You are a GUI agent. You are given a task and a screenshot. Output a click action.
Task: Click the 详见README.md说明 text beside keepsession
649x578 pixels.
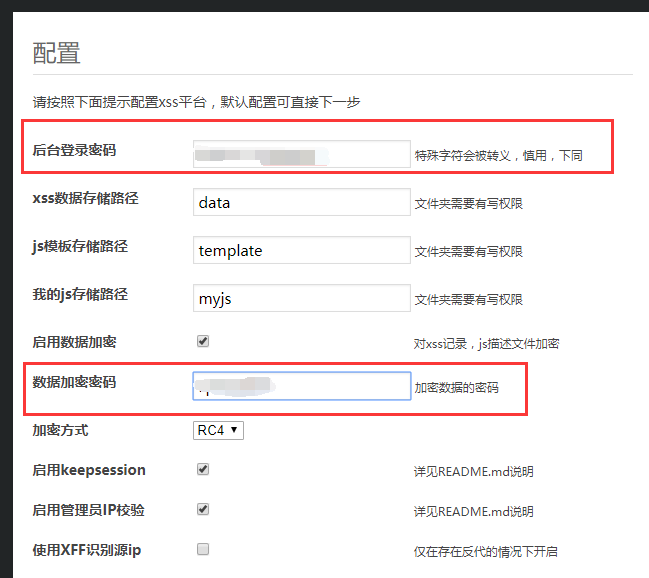[474, 472]
